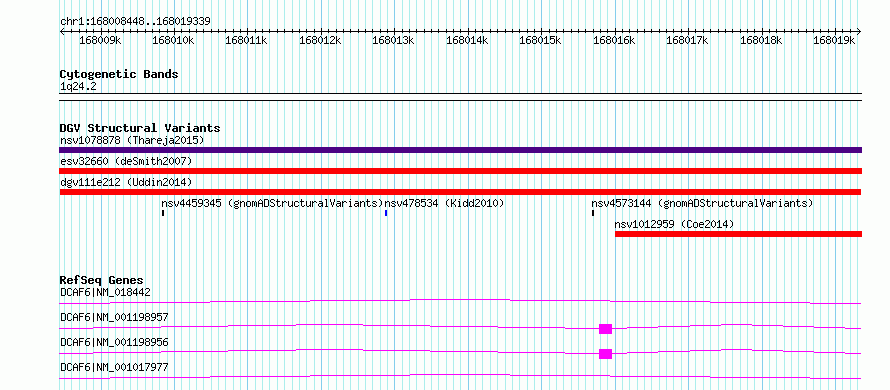Click the 168019k ruler tick label
Screen dimensions: 890x390
point(834,40)
